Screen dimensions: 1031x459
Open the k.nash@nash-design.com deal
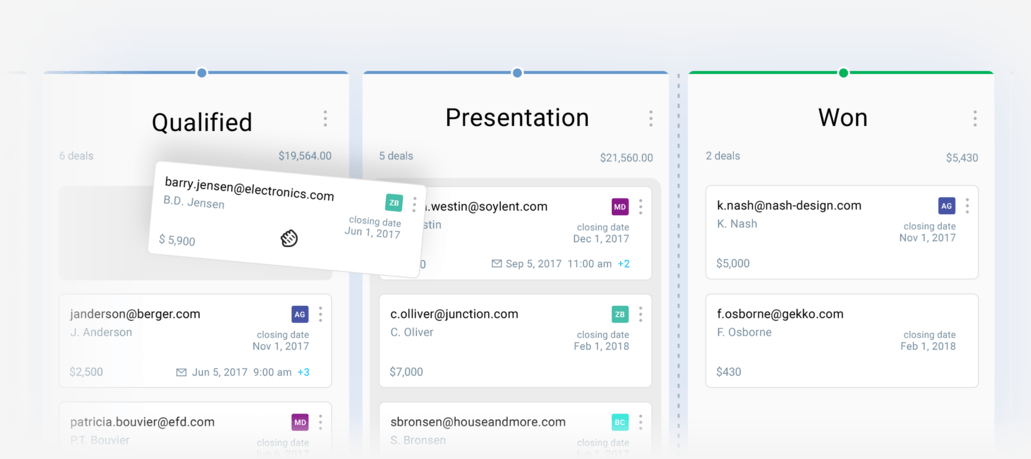[x=789, y=205]
